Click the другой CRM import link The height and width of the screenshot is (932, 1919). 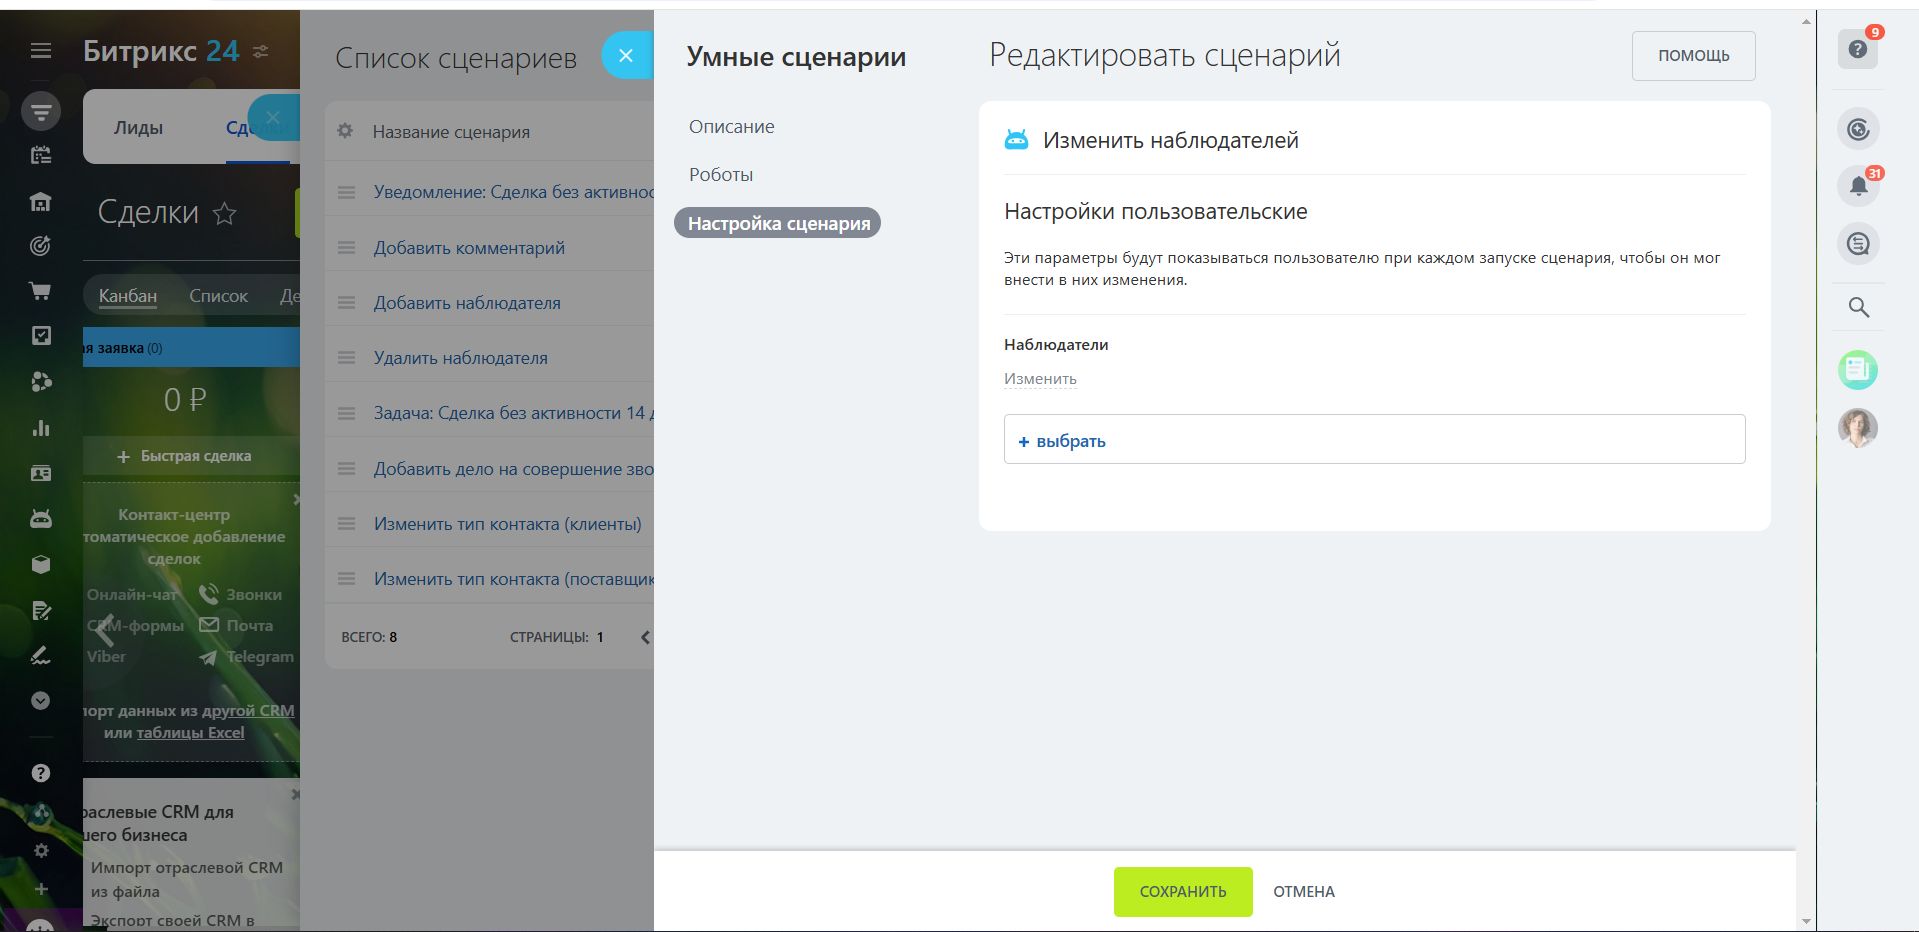(x=248, y=711)
